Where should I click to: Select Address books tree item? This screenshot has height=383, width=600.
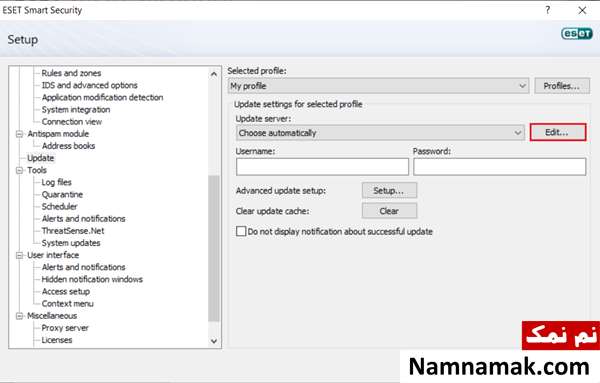pos(68,146)
